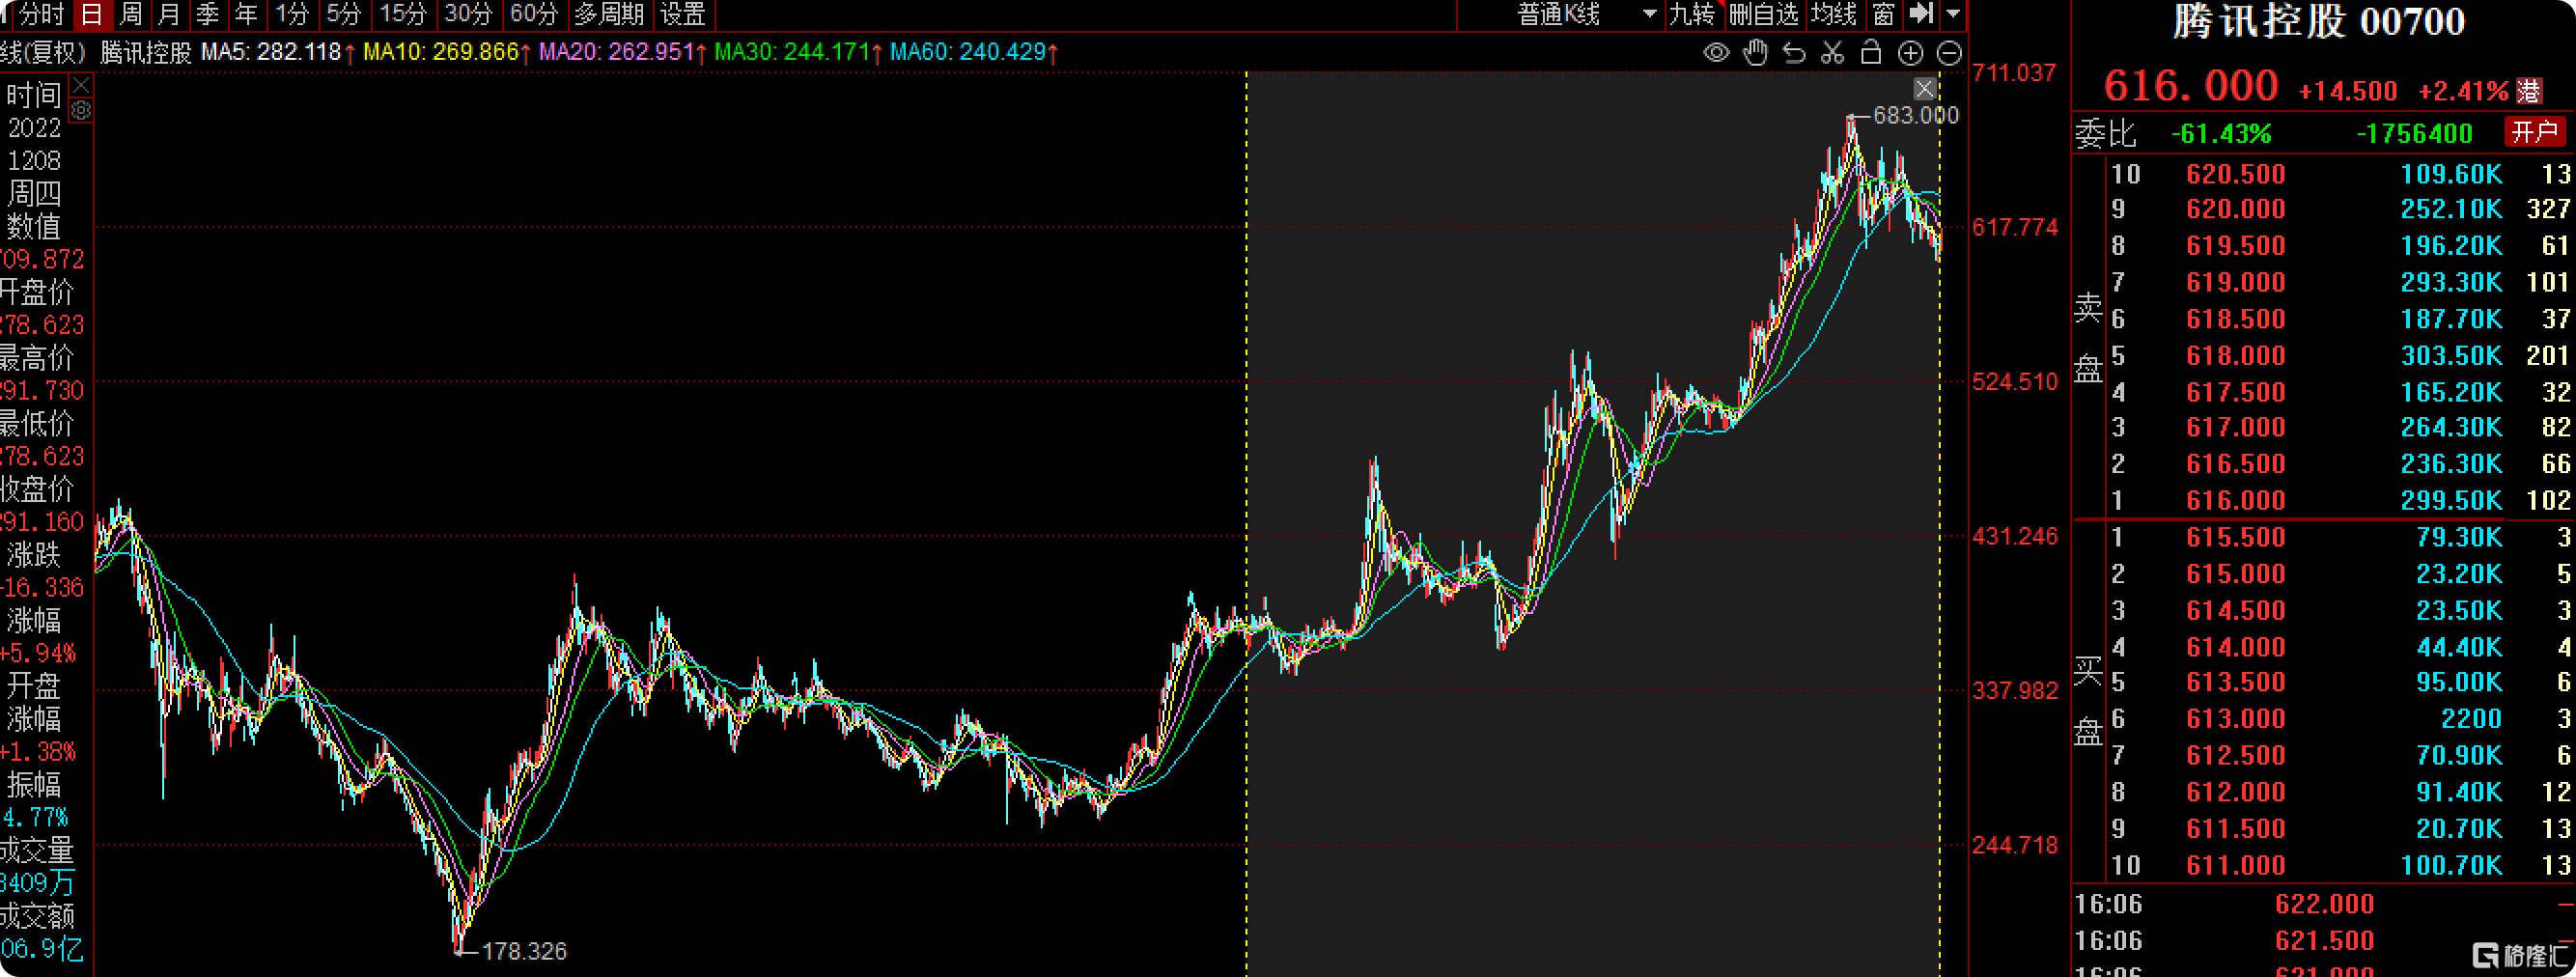Select the 1分 one-minute period tab
Viewport: 2576px width, 977px height.
[292, 14]
